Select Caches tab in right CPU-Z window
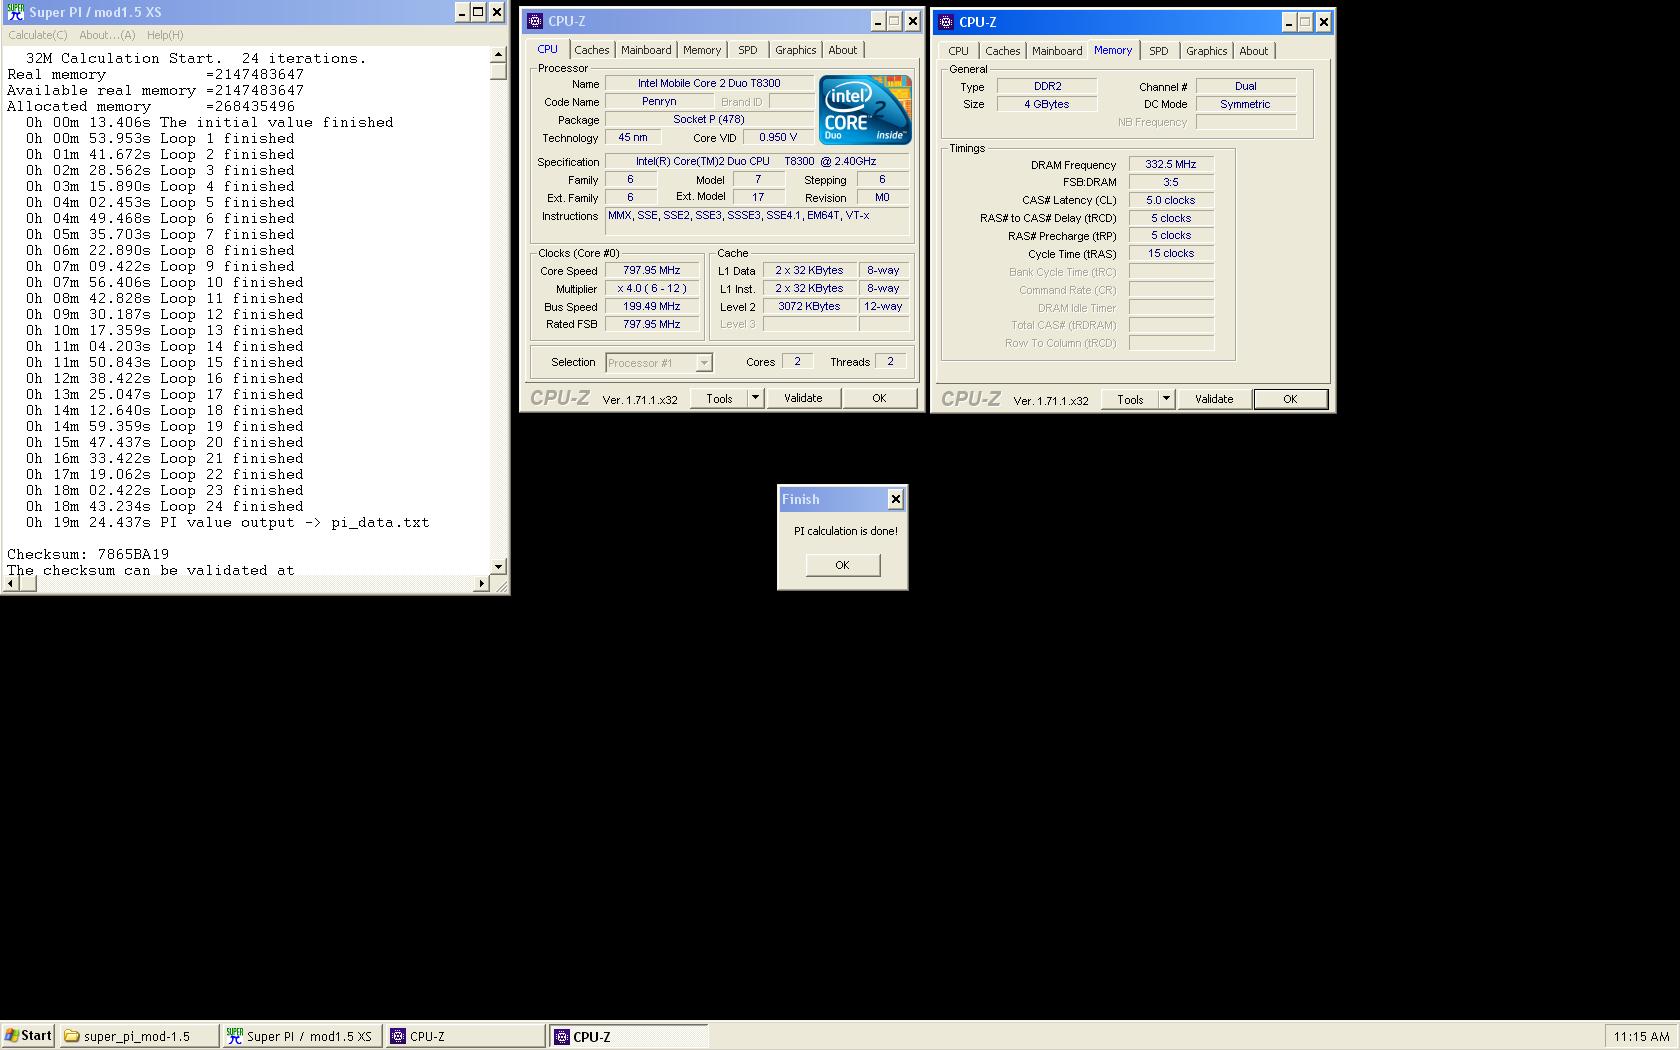This screenshot has height=1050, width=1680. pyautogui.click(x=1002, y=51)
